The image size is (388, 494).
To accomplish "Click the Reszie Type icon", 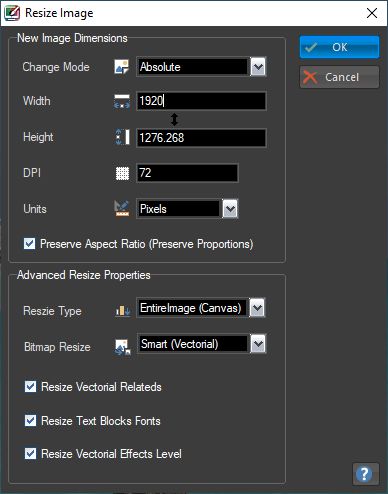I will pyautogui.click(x=122, y=311).
